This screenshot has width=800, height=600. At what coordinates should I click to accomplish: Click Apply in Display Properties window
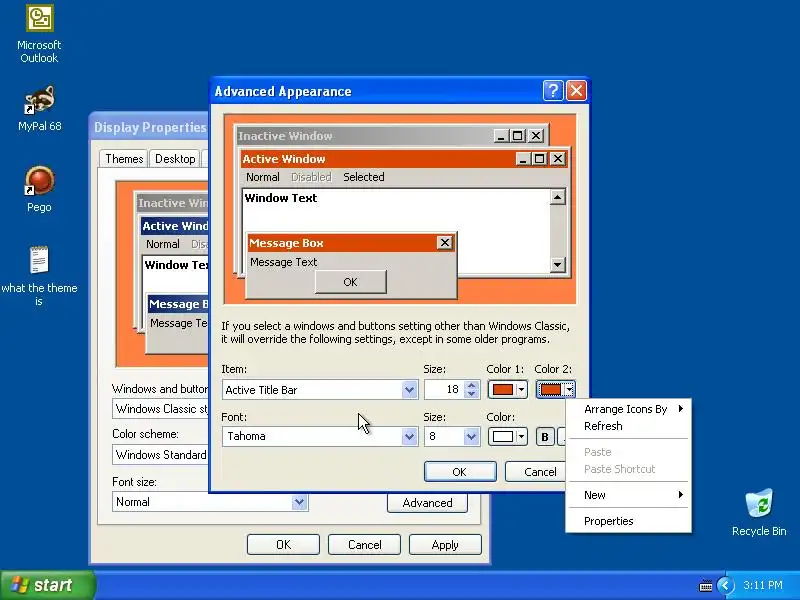445,544
